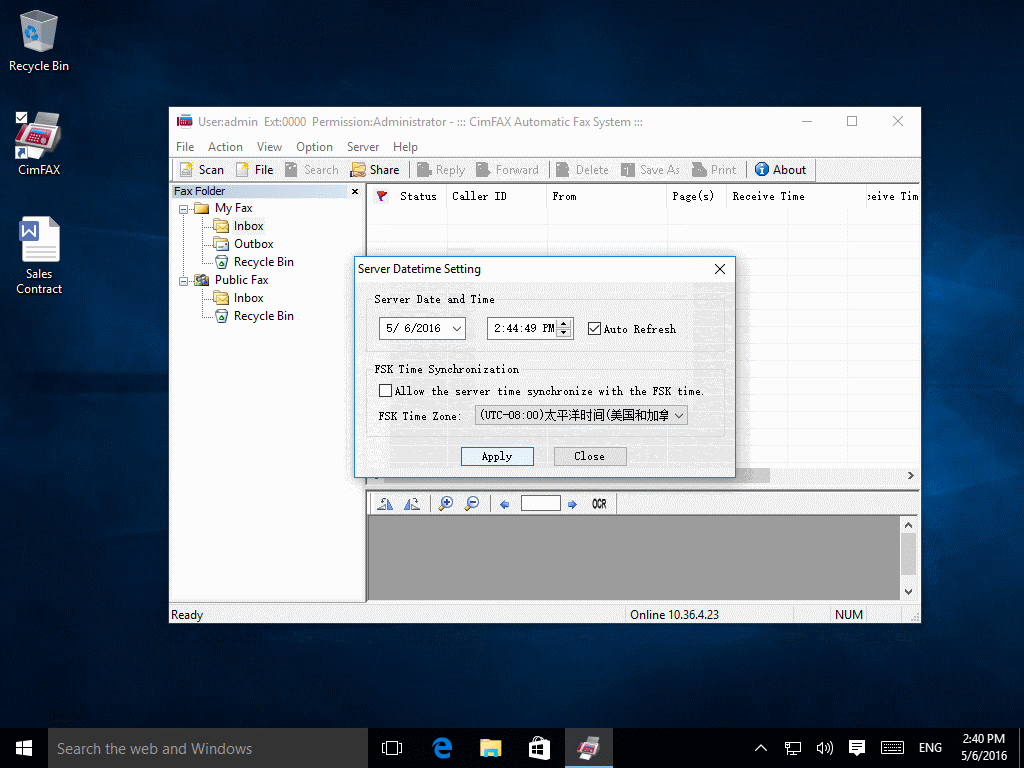
Task: Click the Close button in dialog
Action: click(x=590, y=456)
